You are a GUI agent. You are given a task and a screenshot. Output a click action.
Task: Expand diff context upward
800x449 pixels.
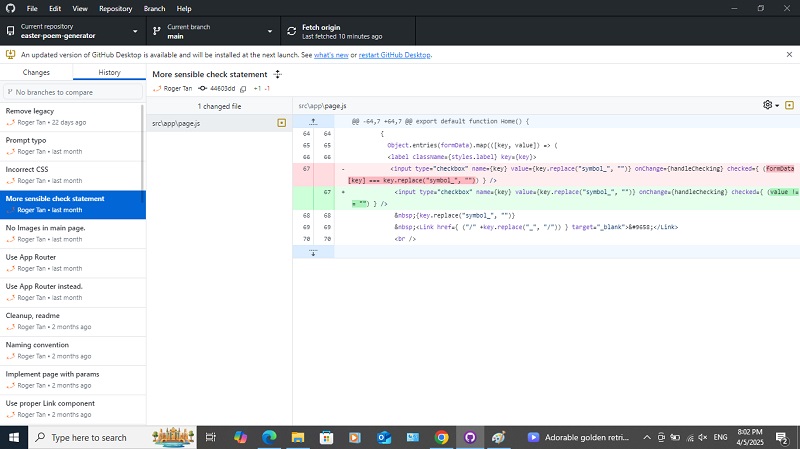pyautogui.click(x=313, y=121)
